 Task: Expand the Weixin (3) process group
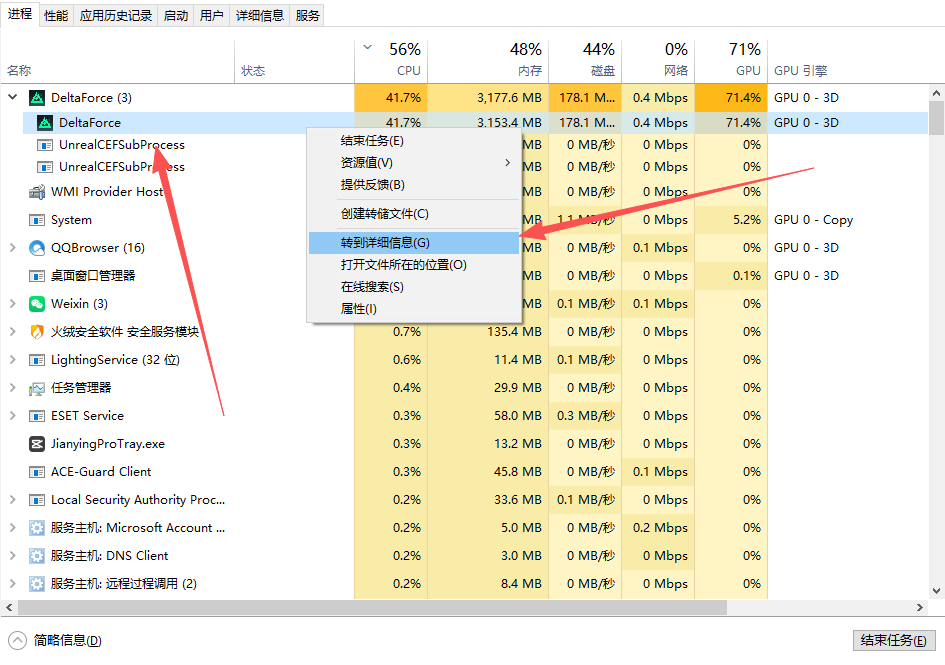(x=13, y=304)
